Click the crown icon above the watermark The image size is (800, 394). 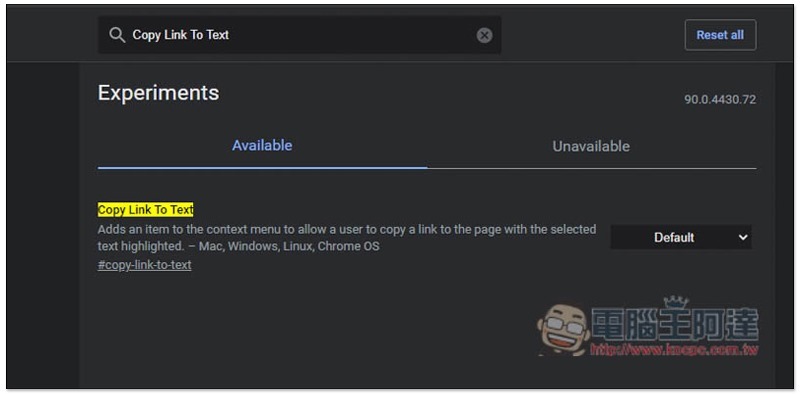click(x=676, y=302)
